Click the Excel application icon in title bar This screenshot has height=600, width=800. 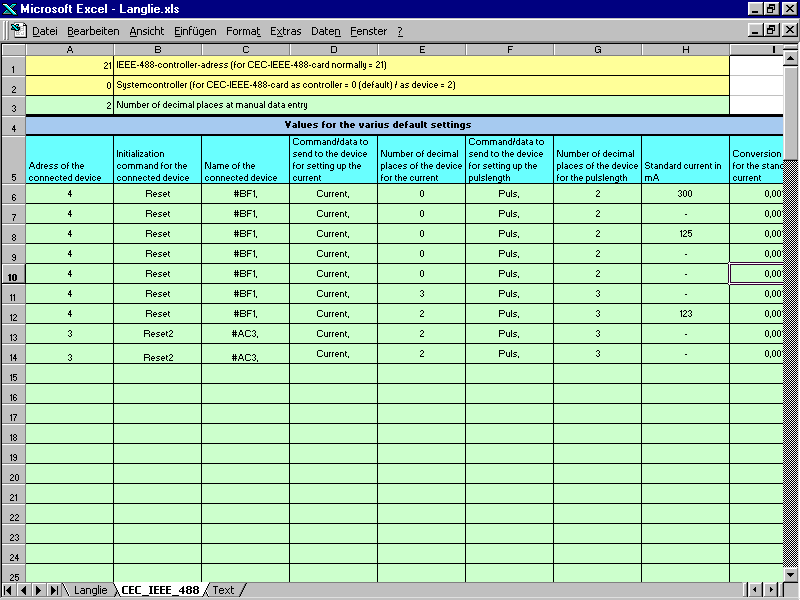[10, 9]
